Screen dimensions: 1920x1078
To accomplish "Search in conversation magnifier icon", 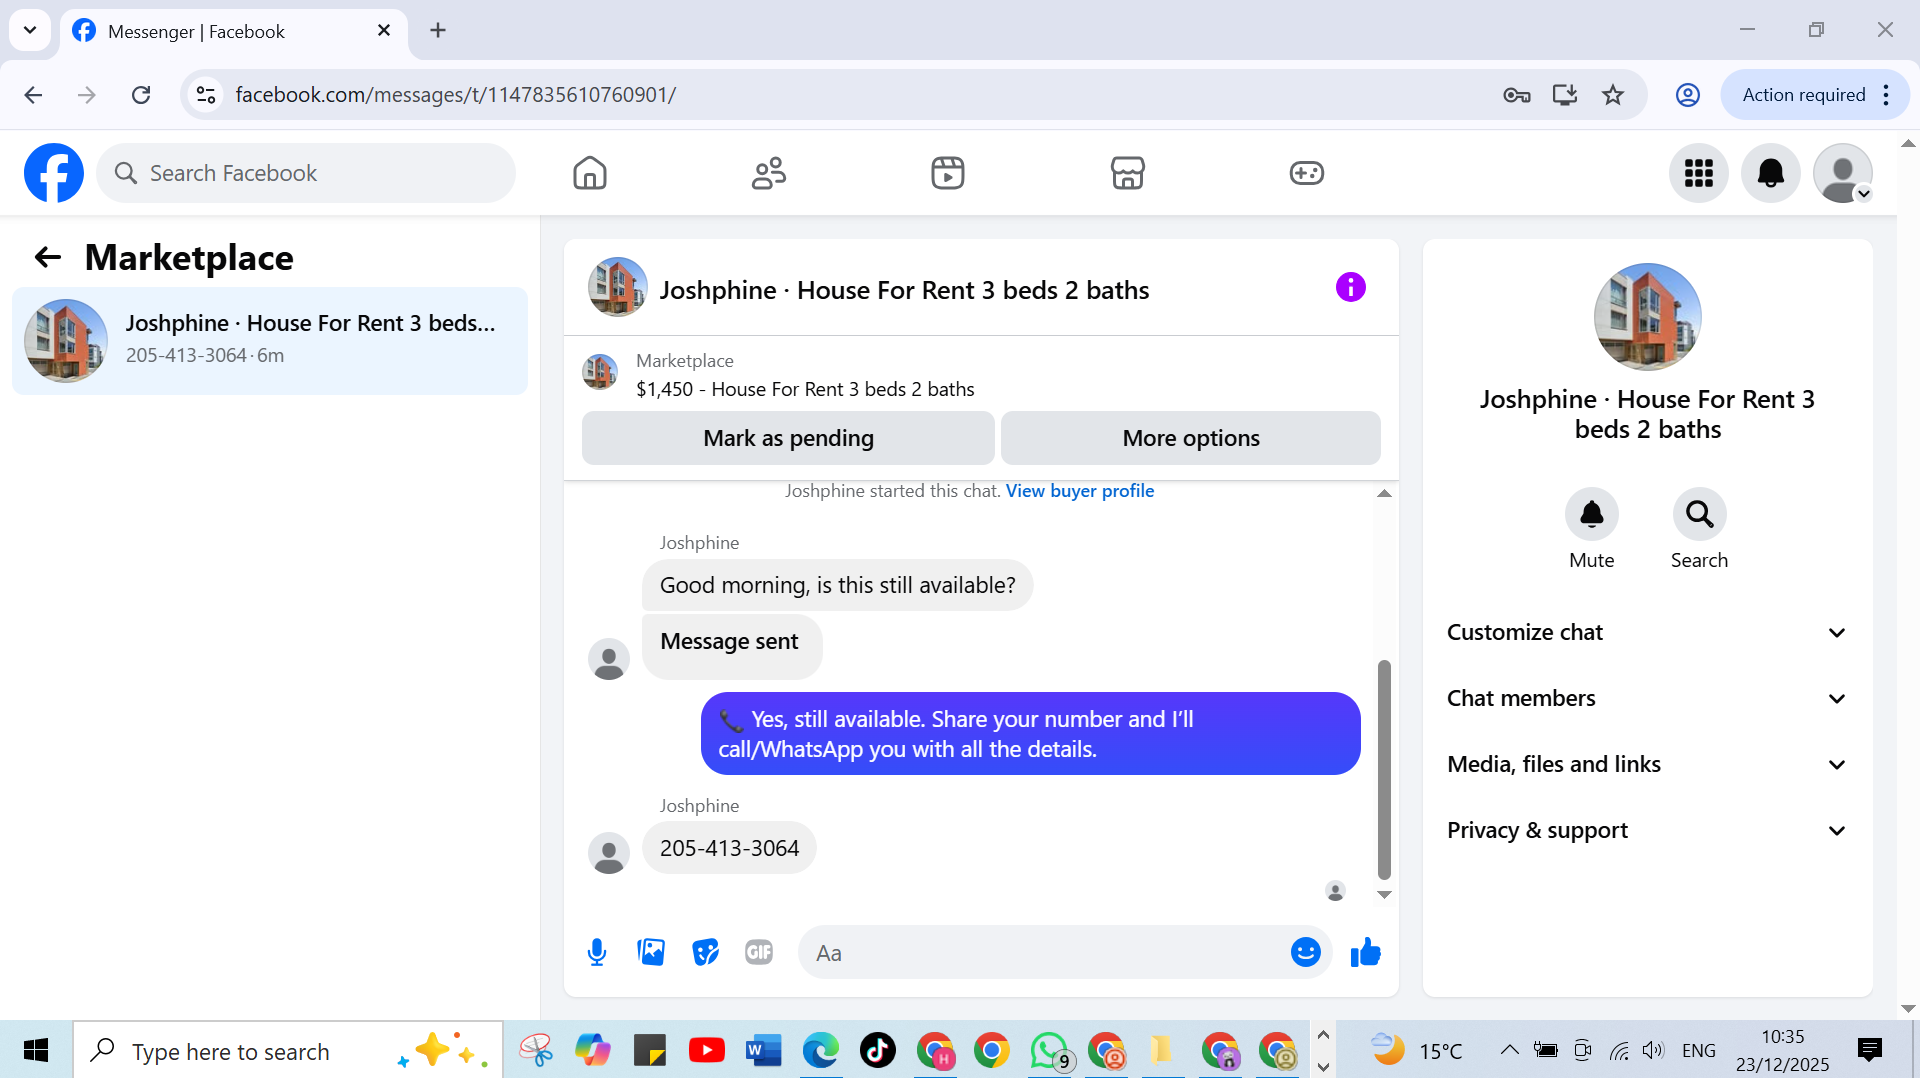I will (x=1700, y=514).
